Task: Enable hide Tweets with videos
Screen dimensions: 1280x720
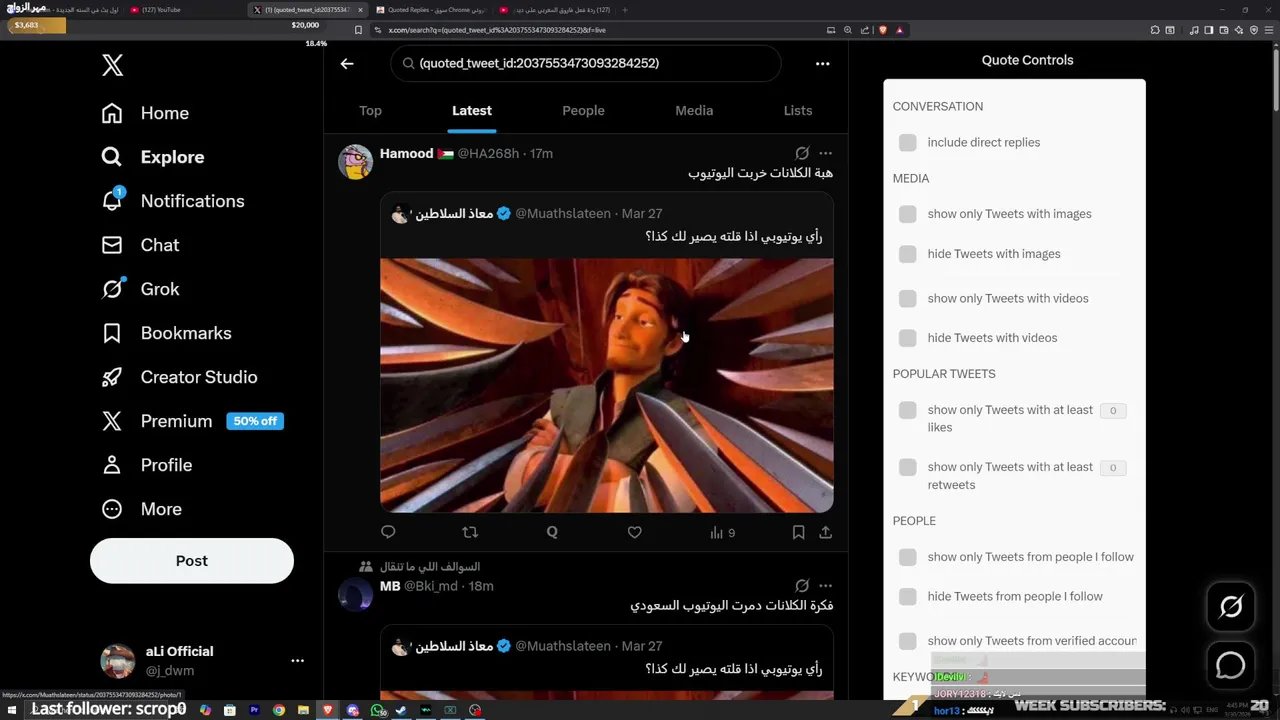Action: point(907,338)
